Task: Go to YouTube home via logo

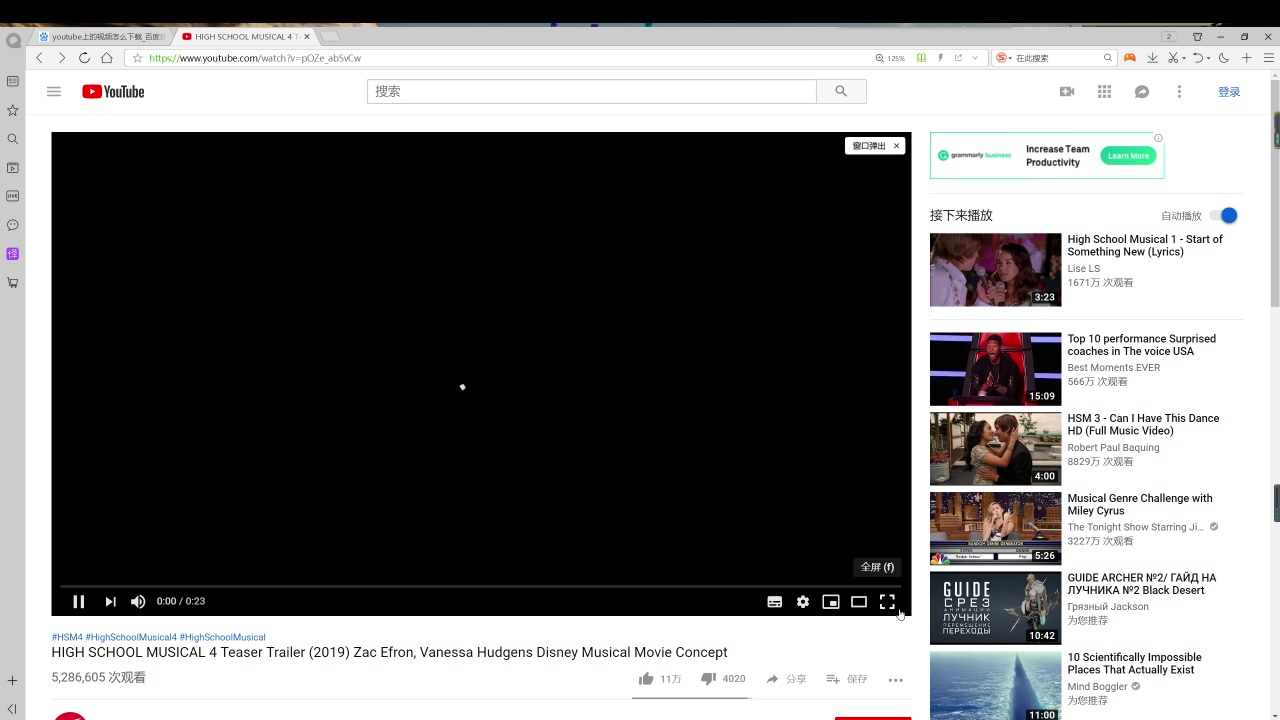Action: click(113, 91)
